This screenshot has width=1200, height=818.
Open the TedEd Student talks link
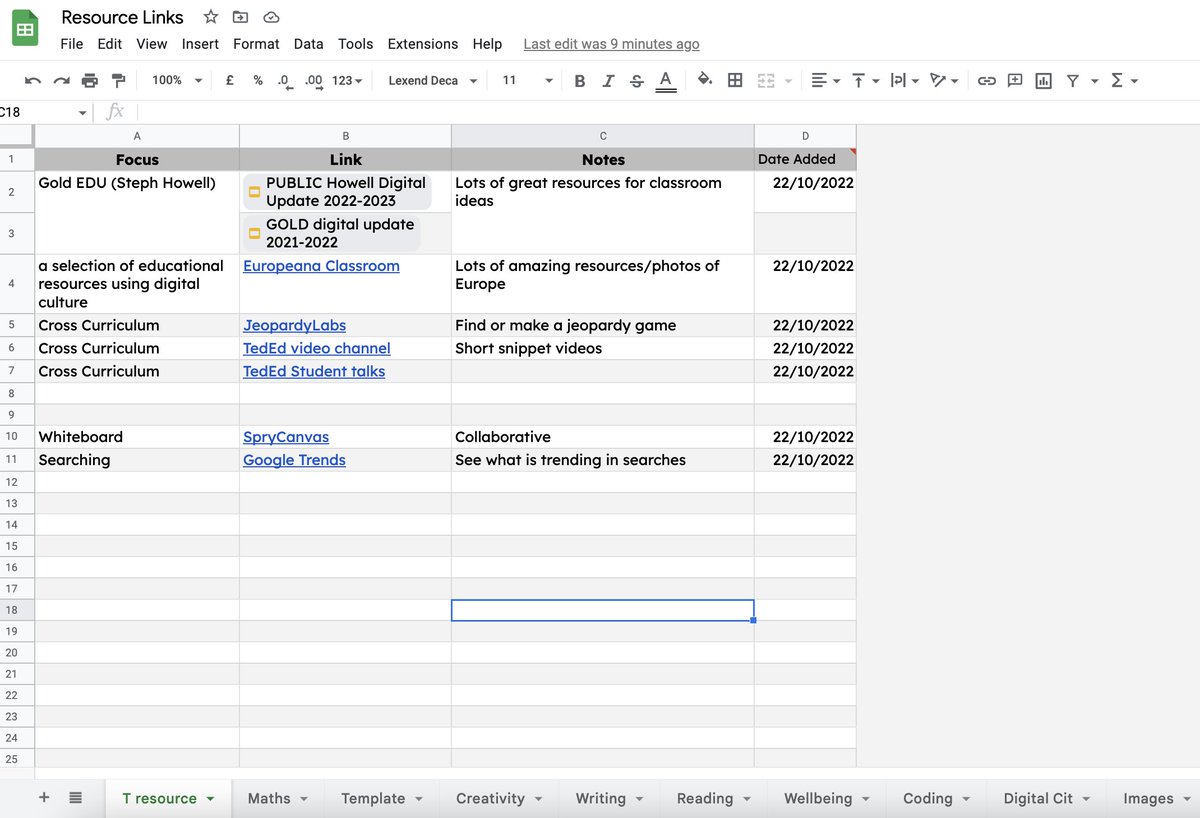click(x=314, y=372)
